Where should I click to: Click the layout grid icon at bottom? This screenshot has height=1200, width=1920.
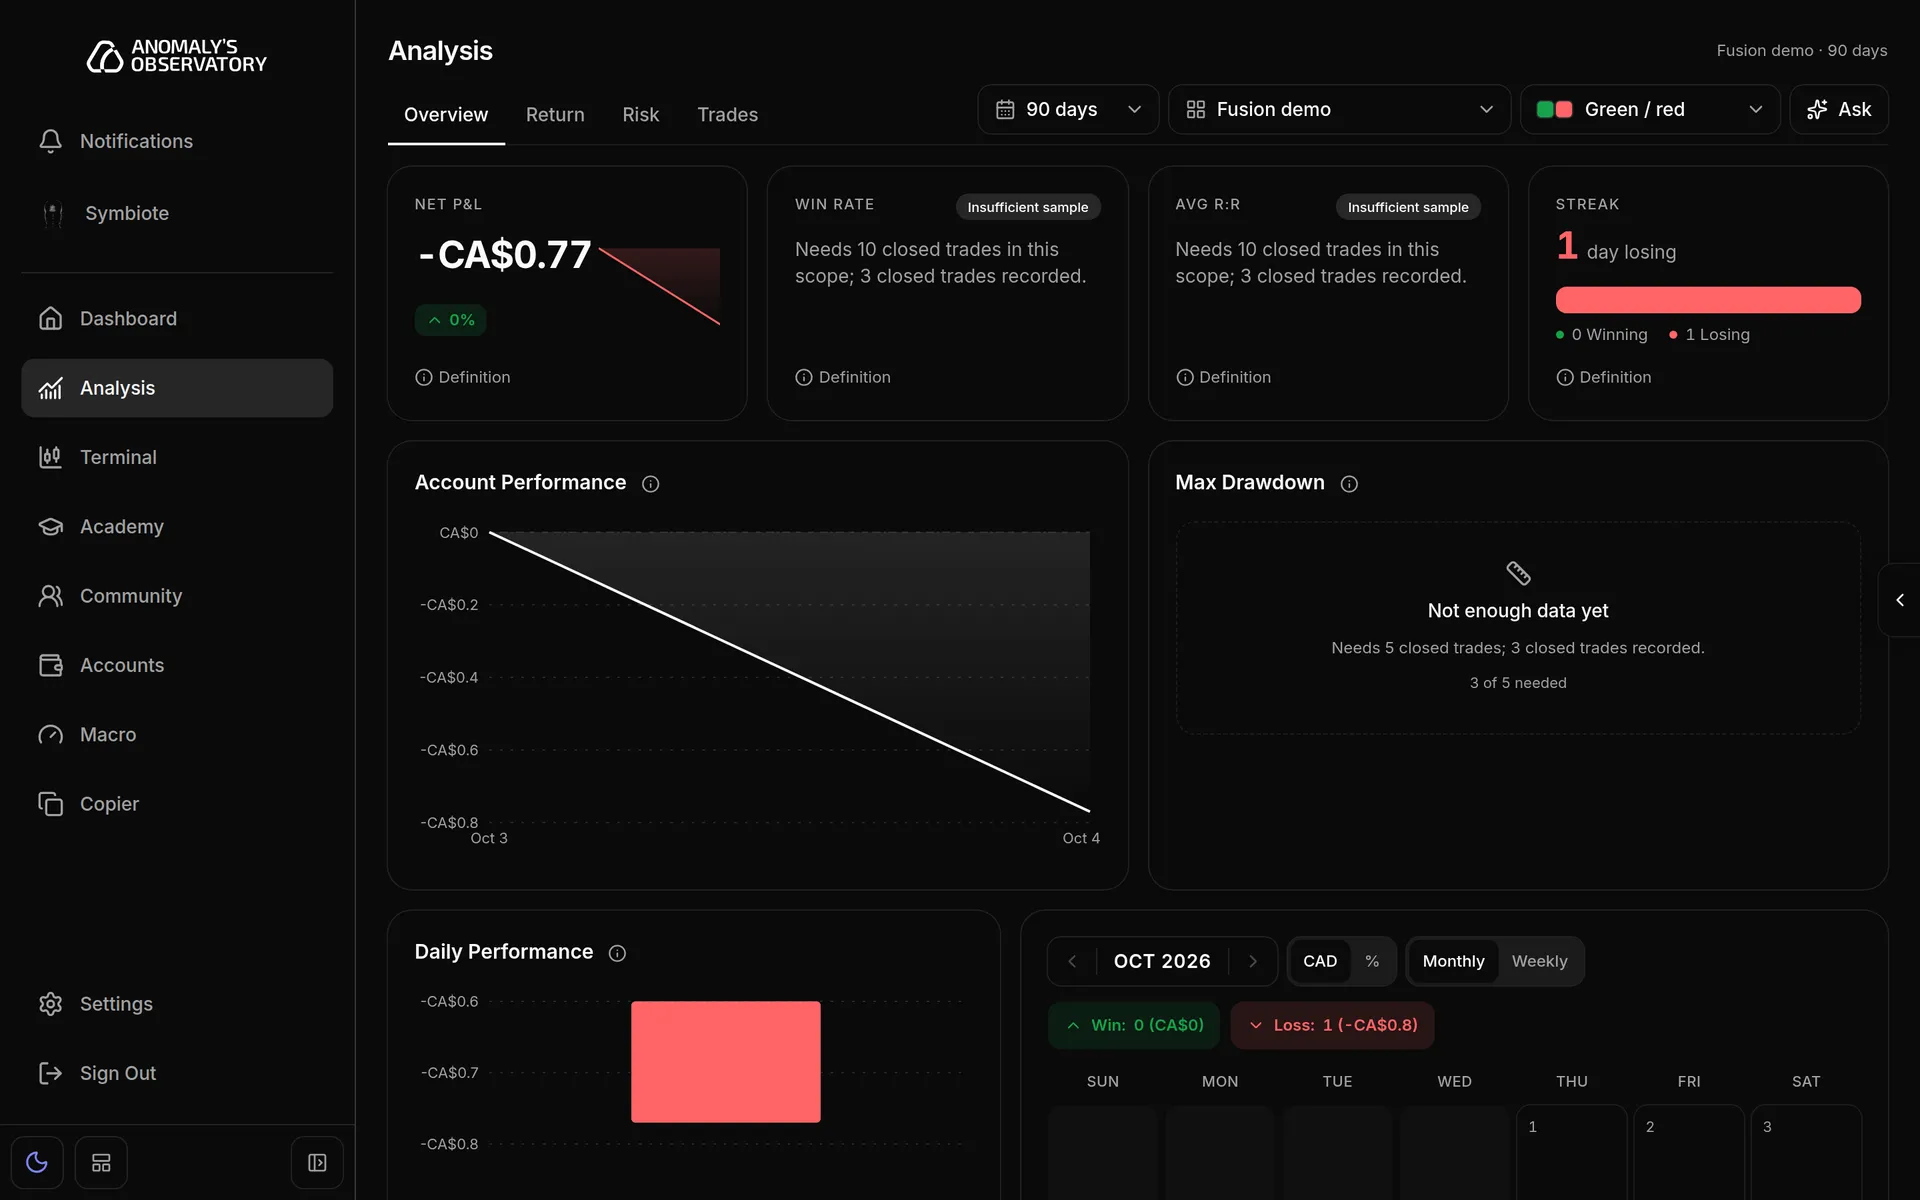coord(101,1162)
